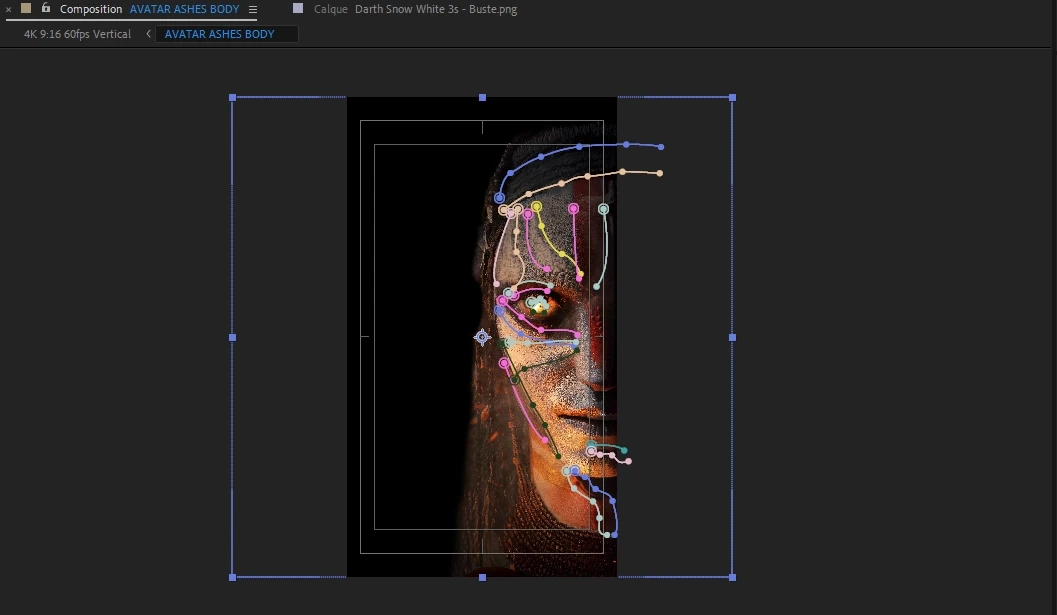
Task: Click the lavender Calque label square
Action: point(298,8)
